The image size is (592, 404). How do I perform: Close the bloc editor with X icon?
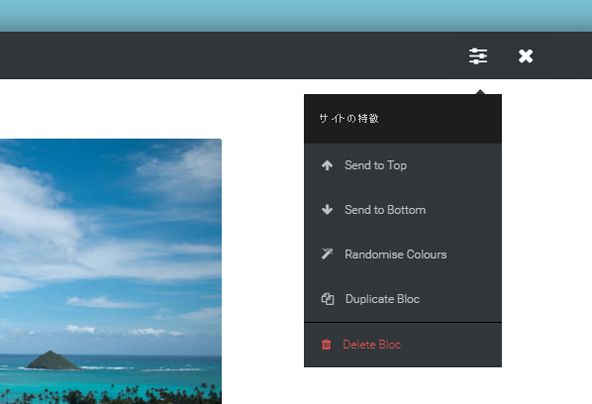click(x=526, y=56)
